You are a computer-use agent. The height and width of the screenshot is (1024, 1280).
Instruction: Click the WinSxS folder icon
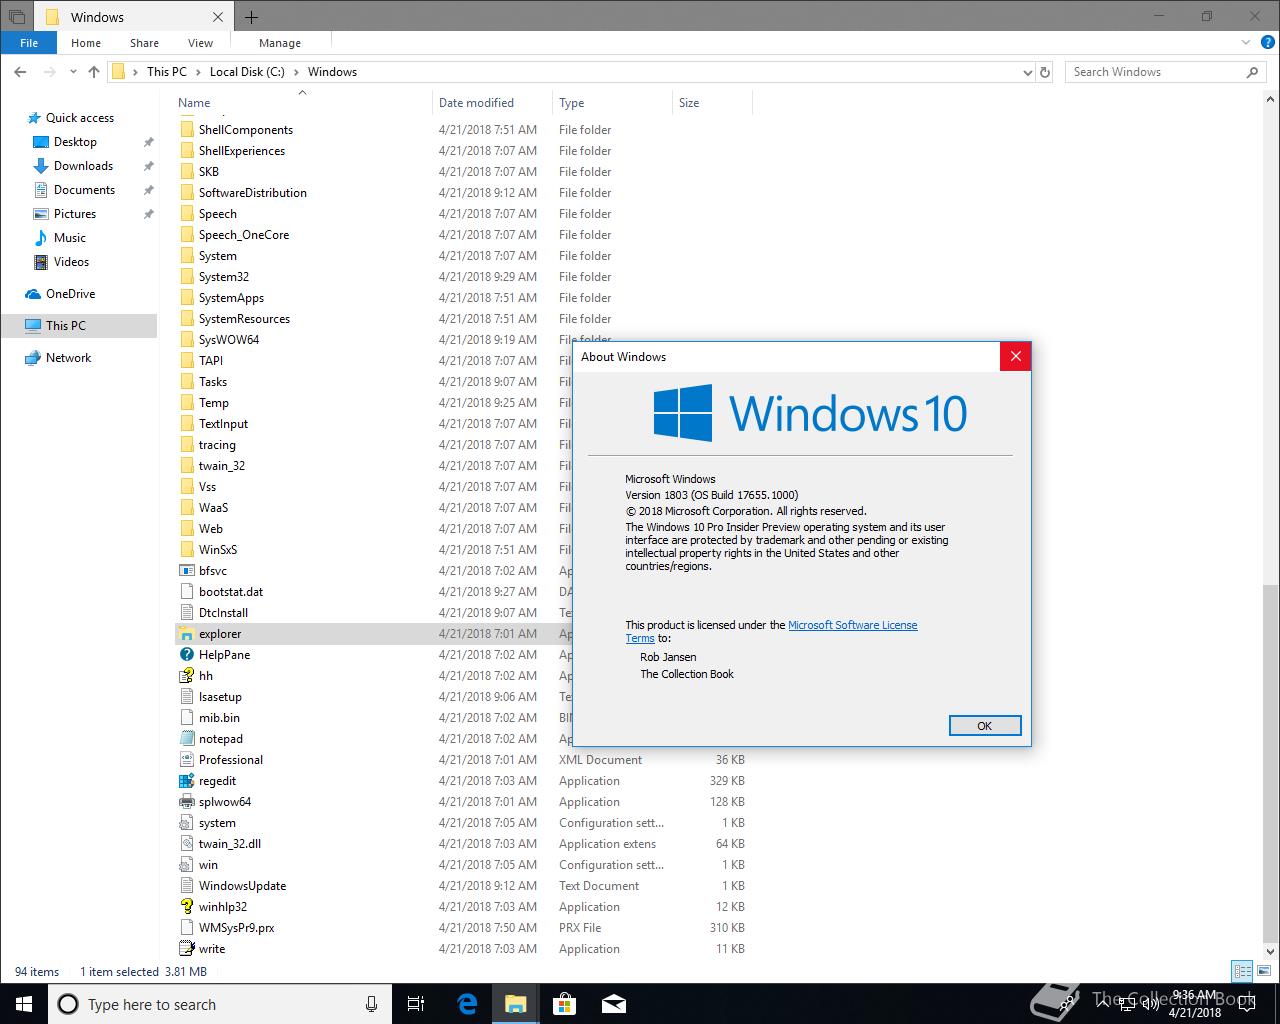186,550
